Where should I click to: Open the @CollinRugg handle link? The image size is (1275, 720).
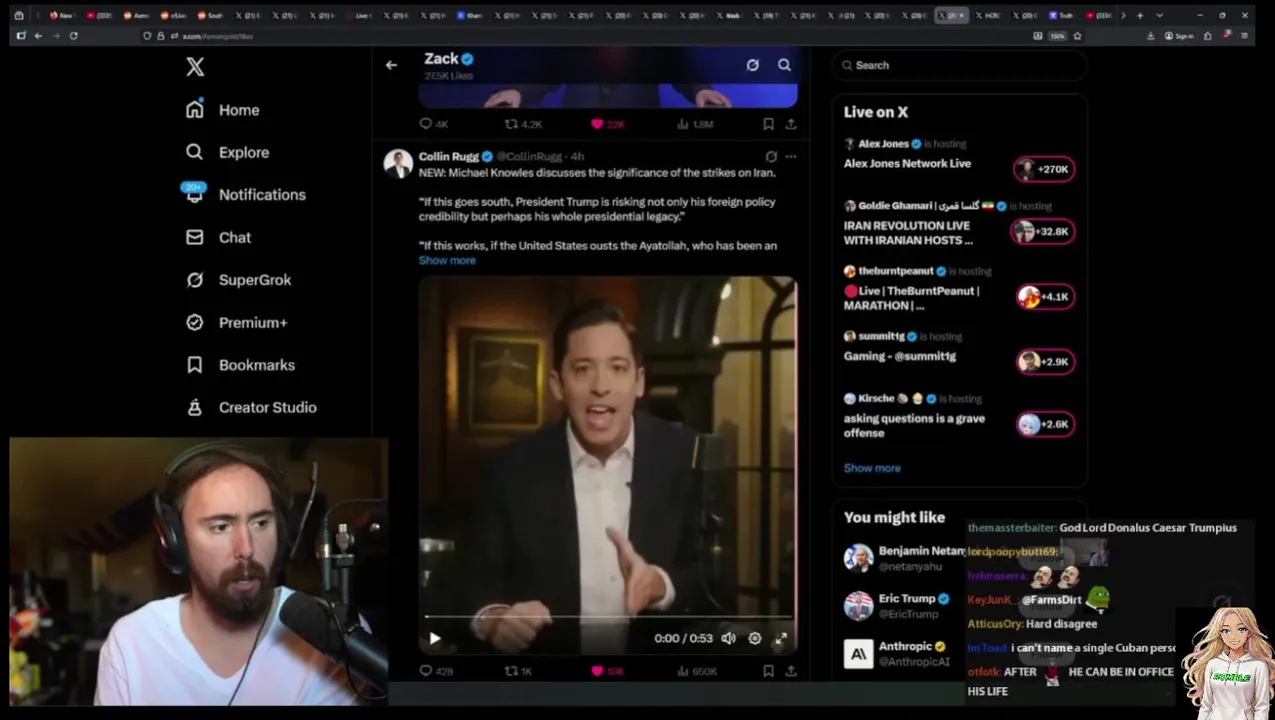(529, 156)
